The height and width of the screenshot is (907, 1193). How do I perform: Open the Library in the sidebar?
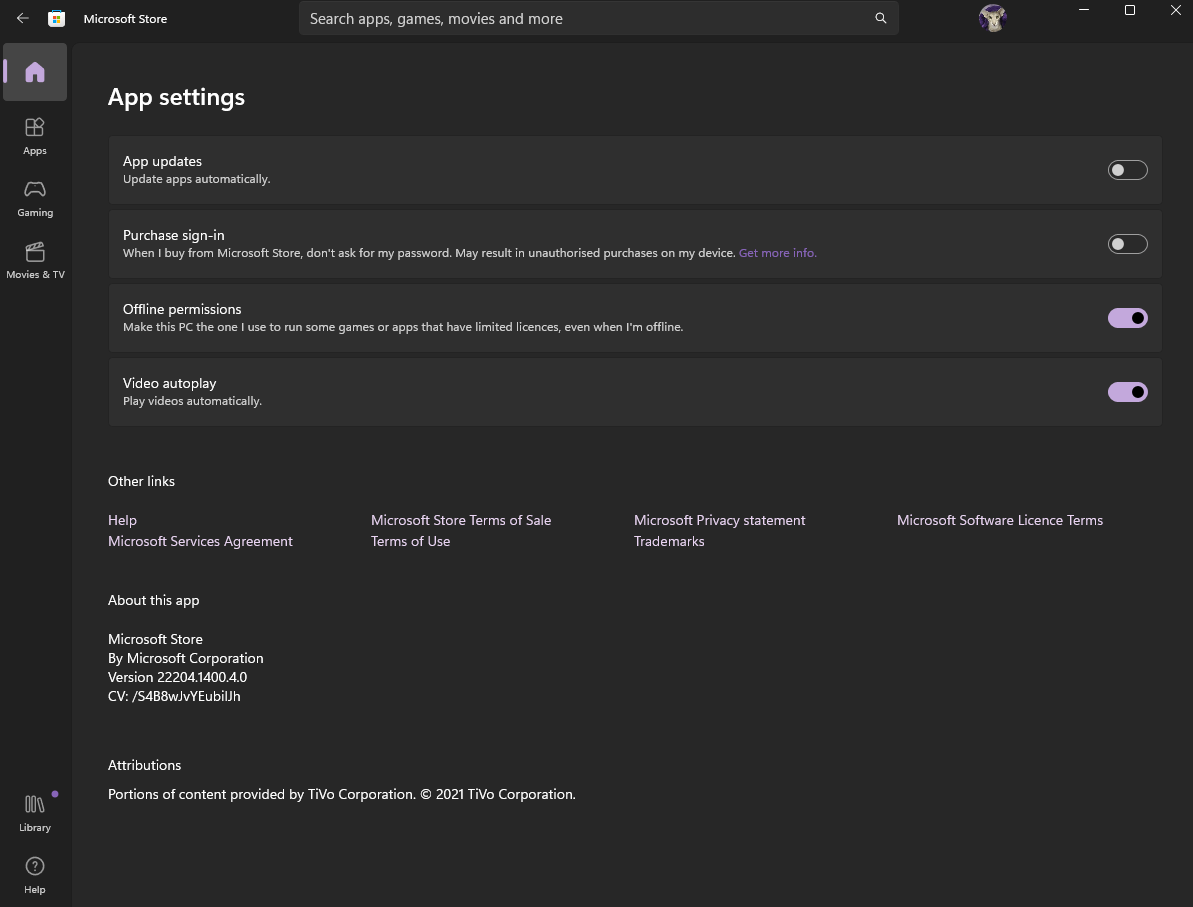35,813
